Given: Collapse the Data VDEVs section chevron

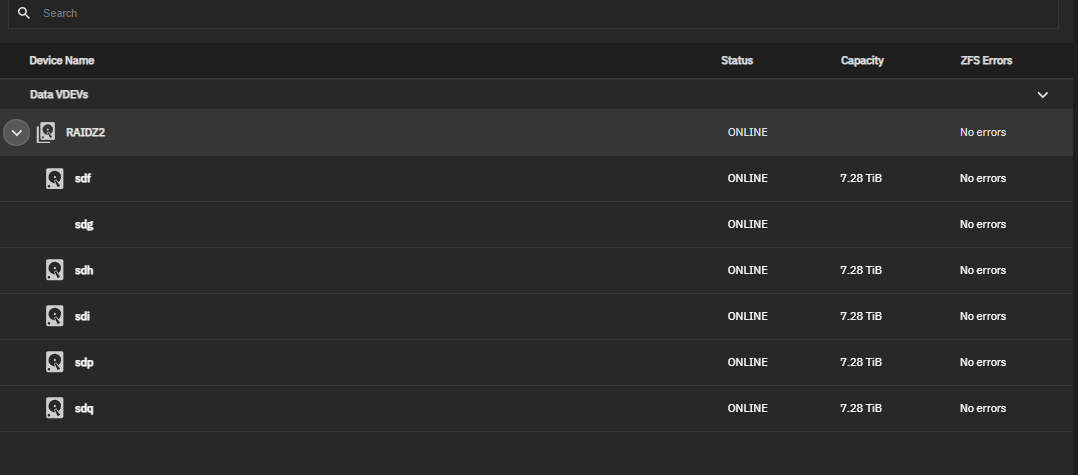Looking at the screenshot, I should click(1042, 95).
